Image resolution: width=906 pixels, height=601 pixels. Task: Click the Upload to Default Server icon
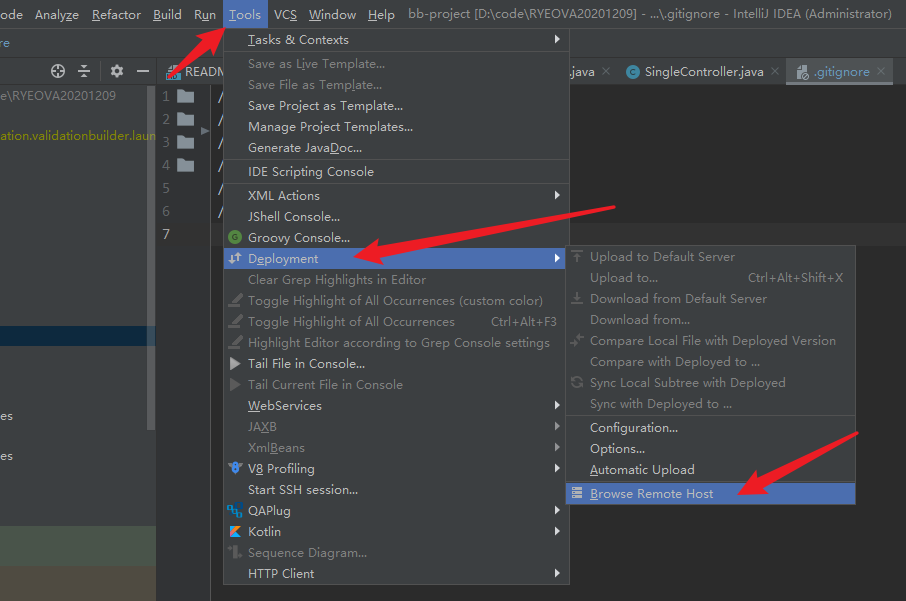(x=577, y=256)
